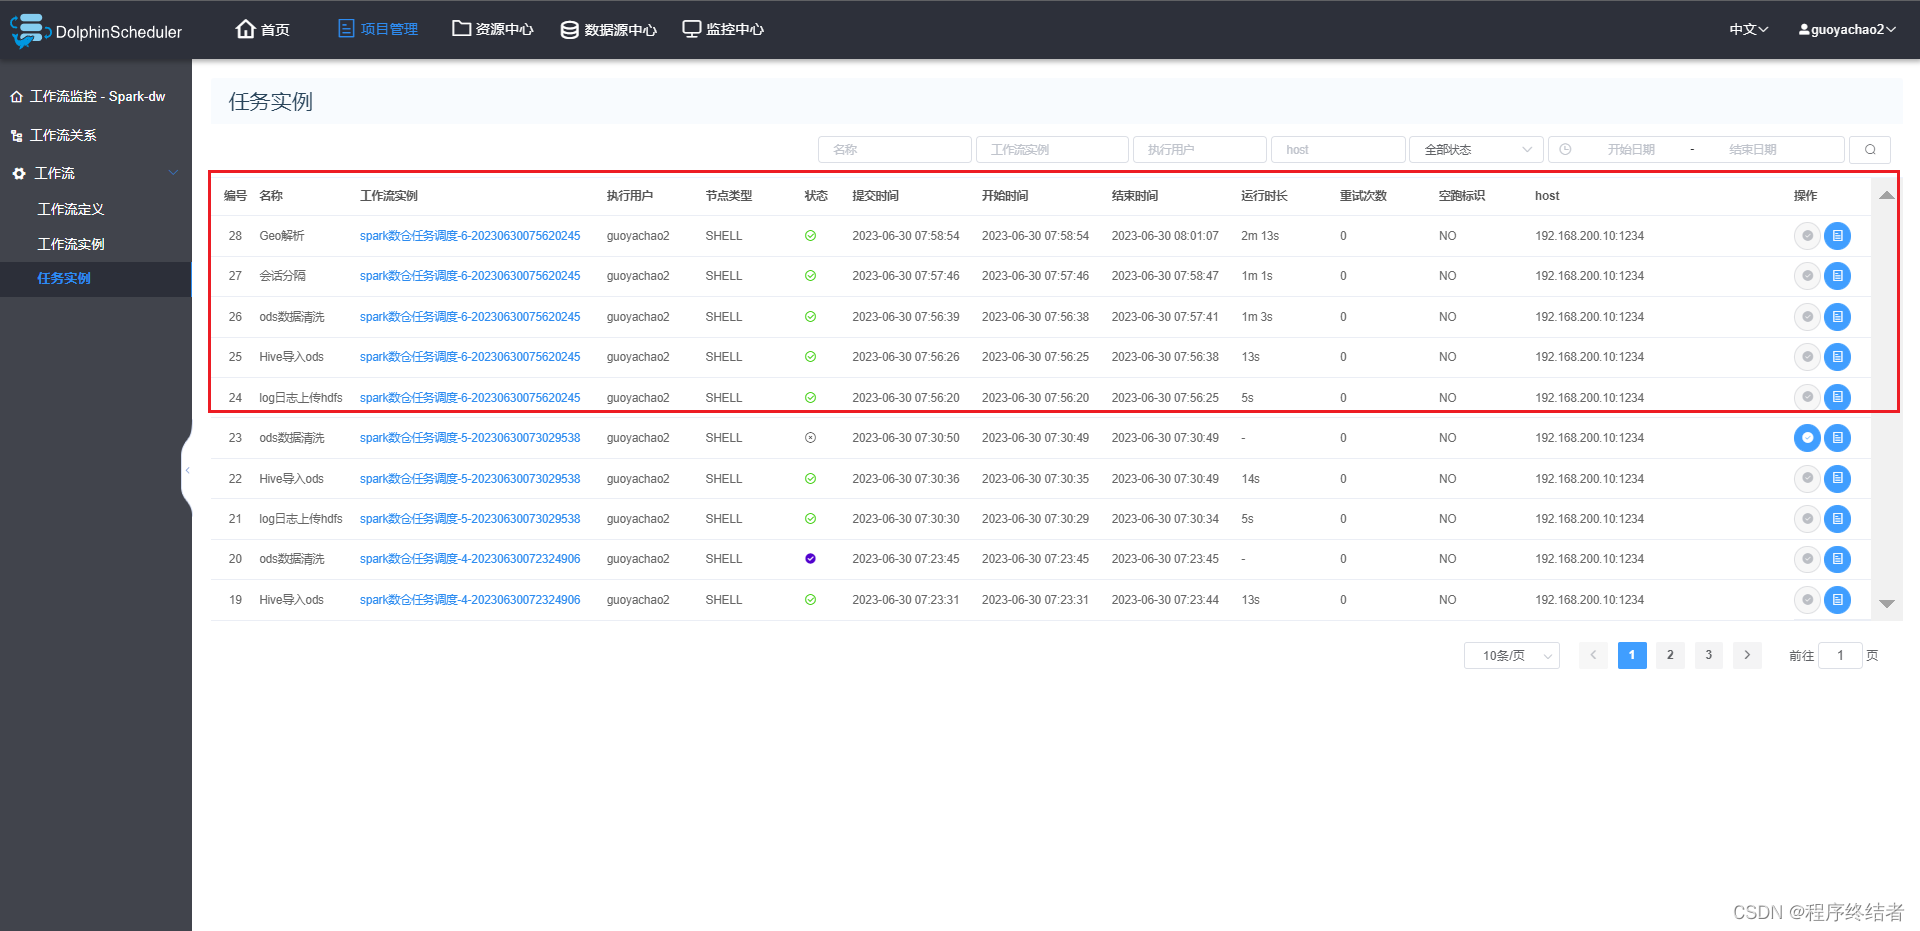Click force-success button for row 23
Screen dimensions: 1920x931
pos(1807,438)
